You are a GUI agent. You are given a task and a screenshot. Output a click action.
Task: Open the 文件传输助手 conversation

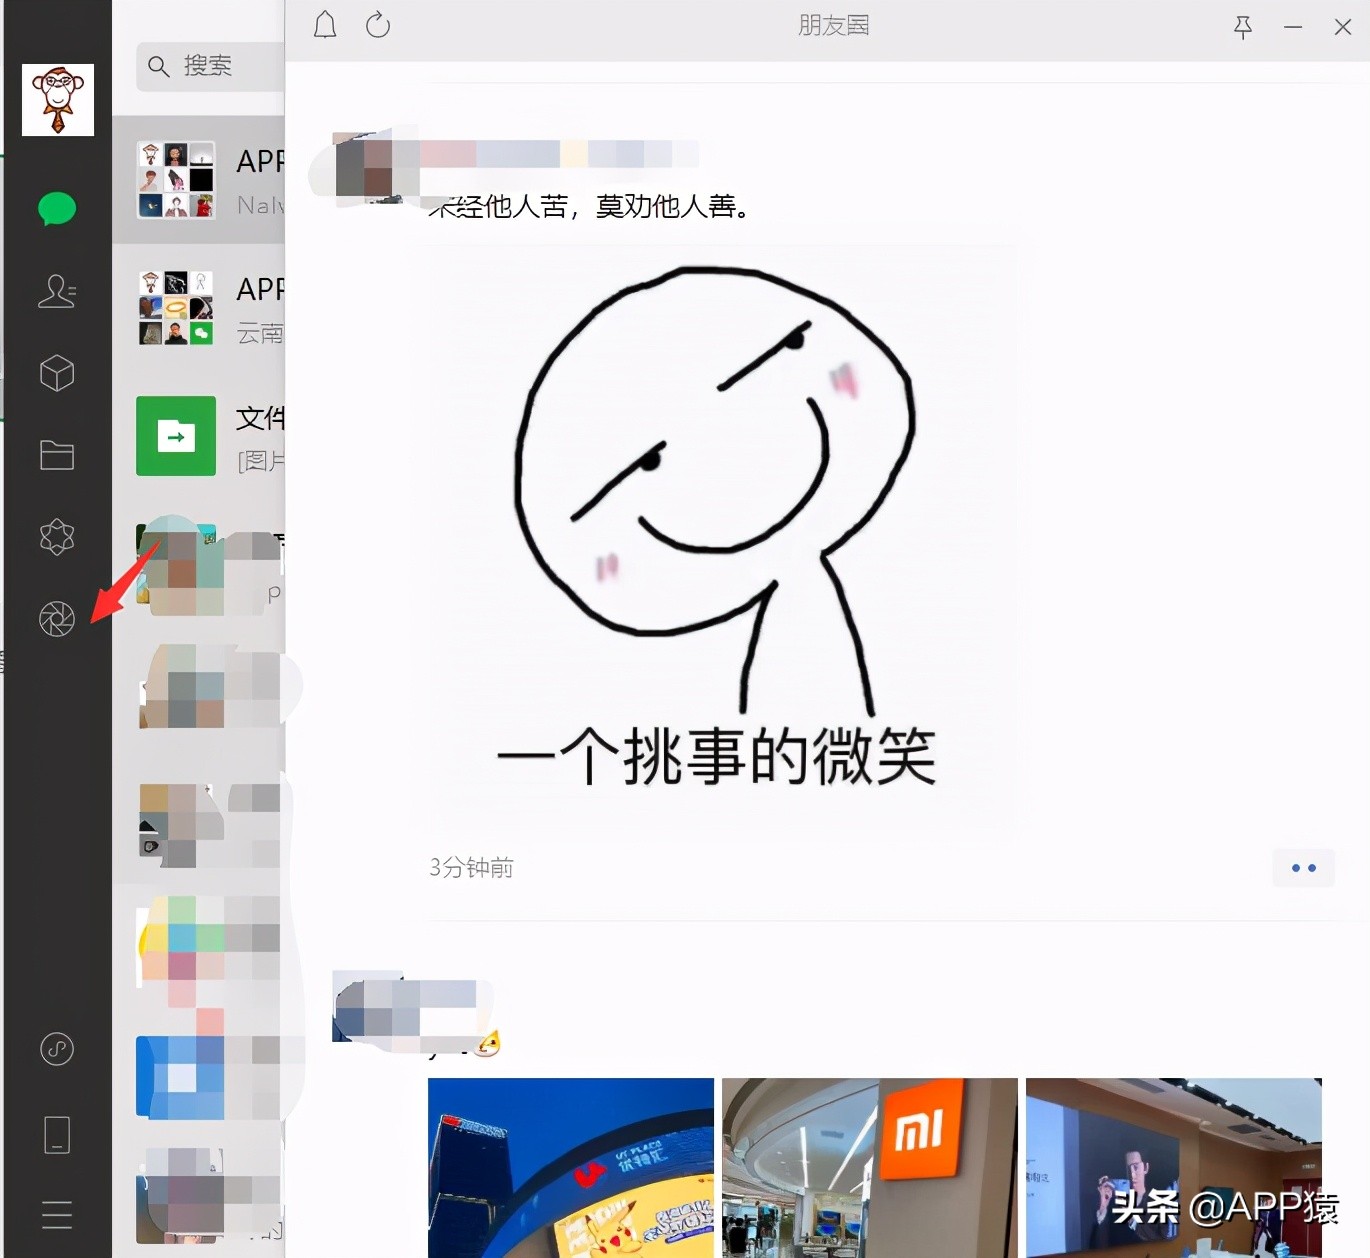point(200,436)
